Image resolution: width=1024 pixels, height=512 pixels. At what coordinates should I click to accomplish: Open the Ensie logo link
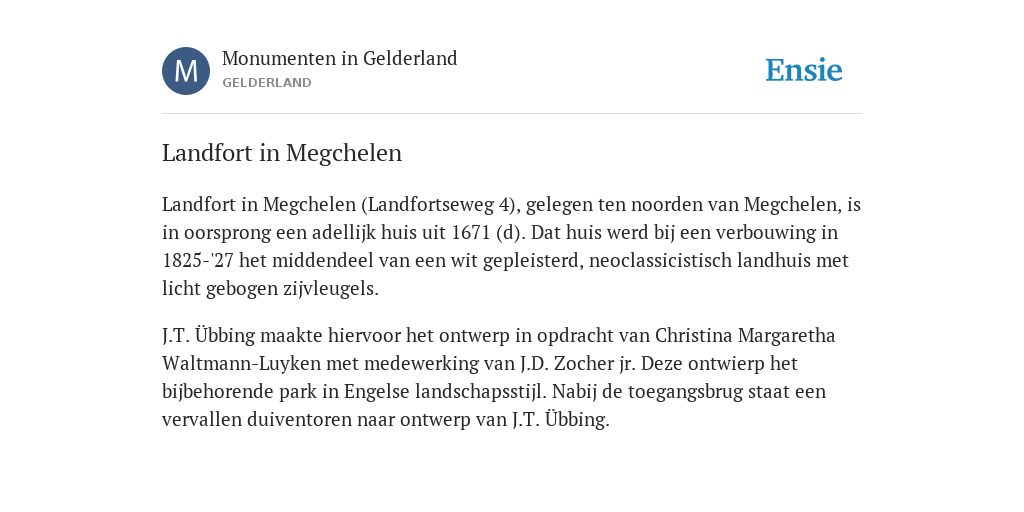pyautogui.click(x=804, y=70)
